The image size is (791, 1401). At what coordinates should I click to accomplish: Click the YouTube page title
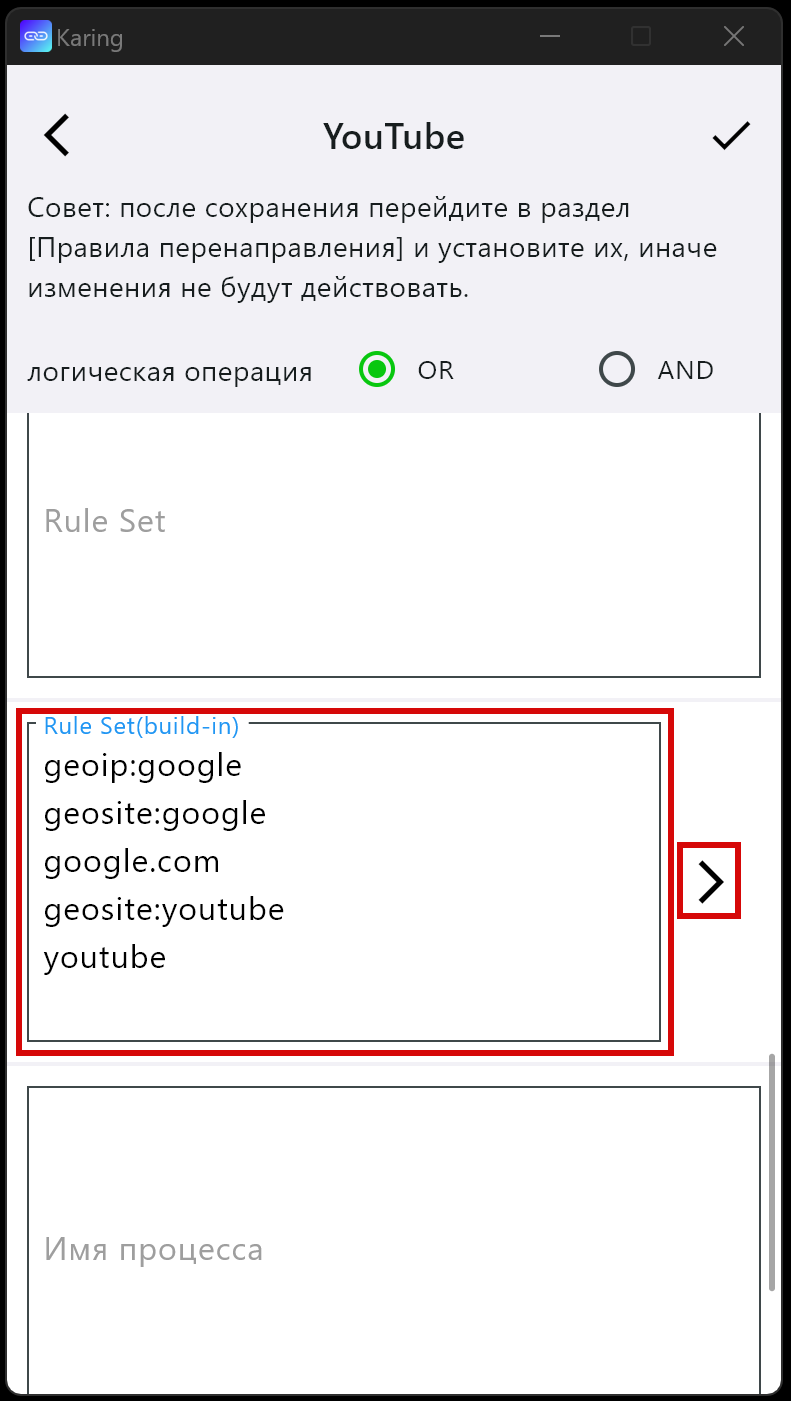(394, 136)
